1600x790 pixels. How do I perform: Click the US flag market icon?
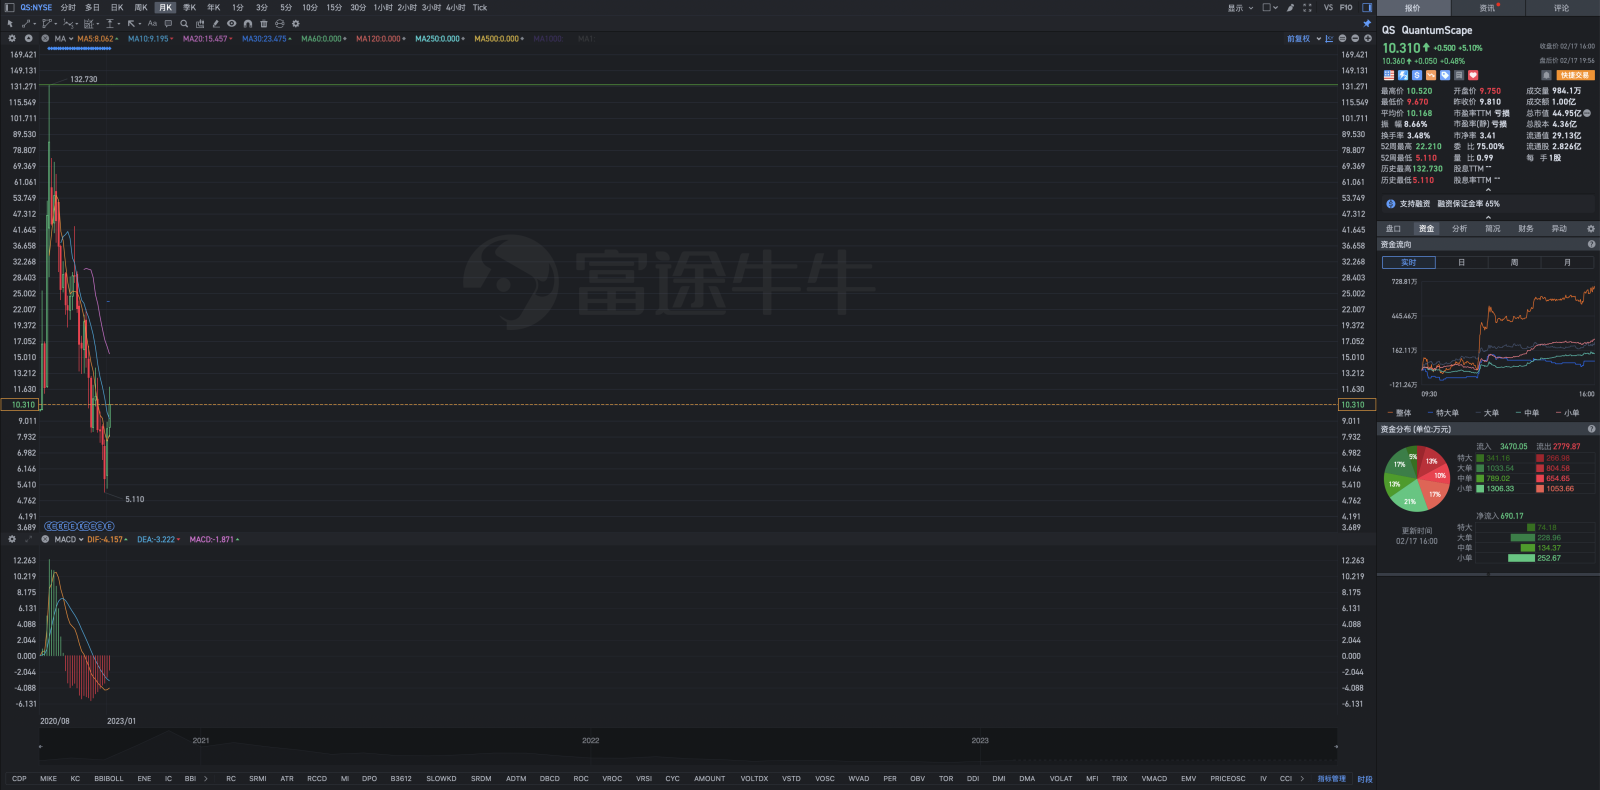click(x=1389, y=75)
